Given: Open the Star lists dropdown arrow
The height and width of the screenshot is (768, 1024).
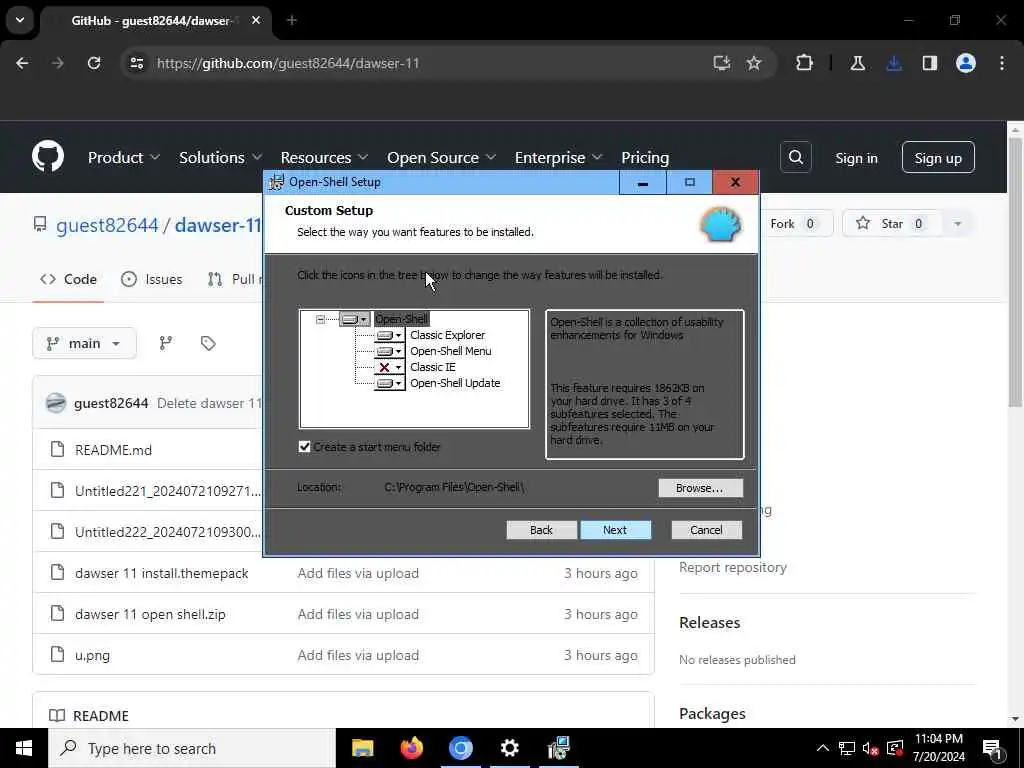Looking at the screenshot, I should click(957, 224).
